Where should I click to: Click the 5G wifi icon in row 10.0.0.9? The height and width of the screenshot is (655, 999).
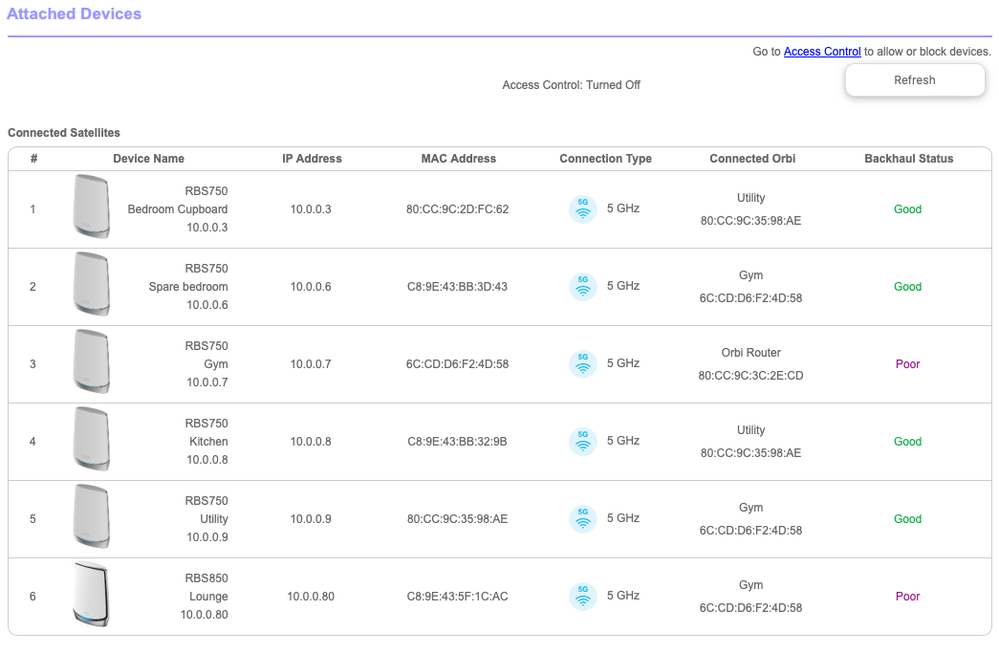(x=582, y=519)
